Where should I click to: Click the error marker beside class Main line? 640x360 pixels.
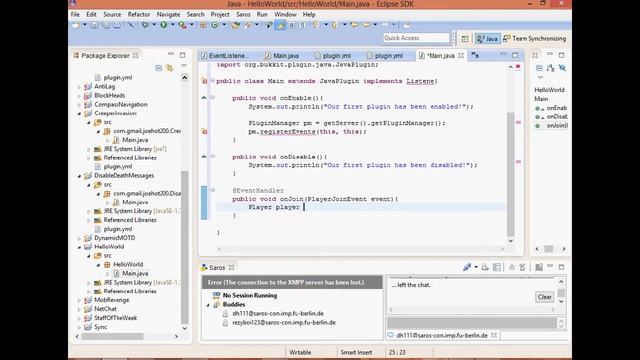click(204, 81)
